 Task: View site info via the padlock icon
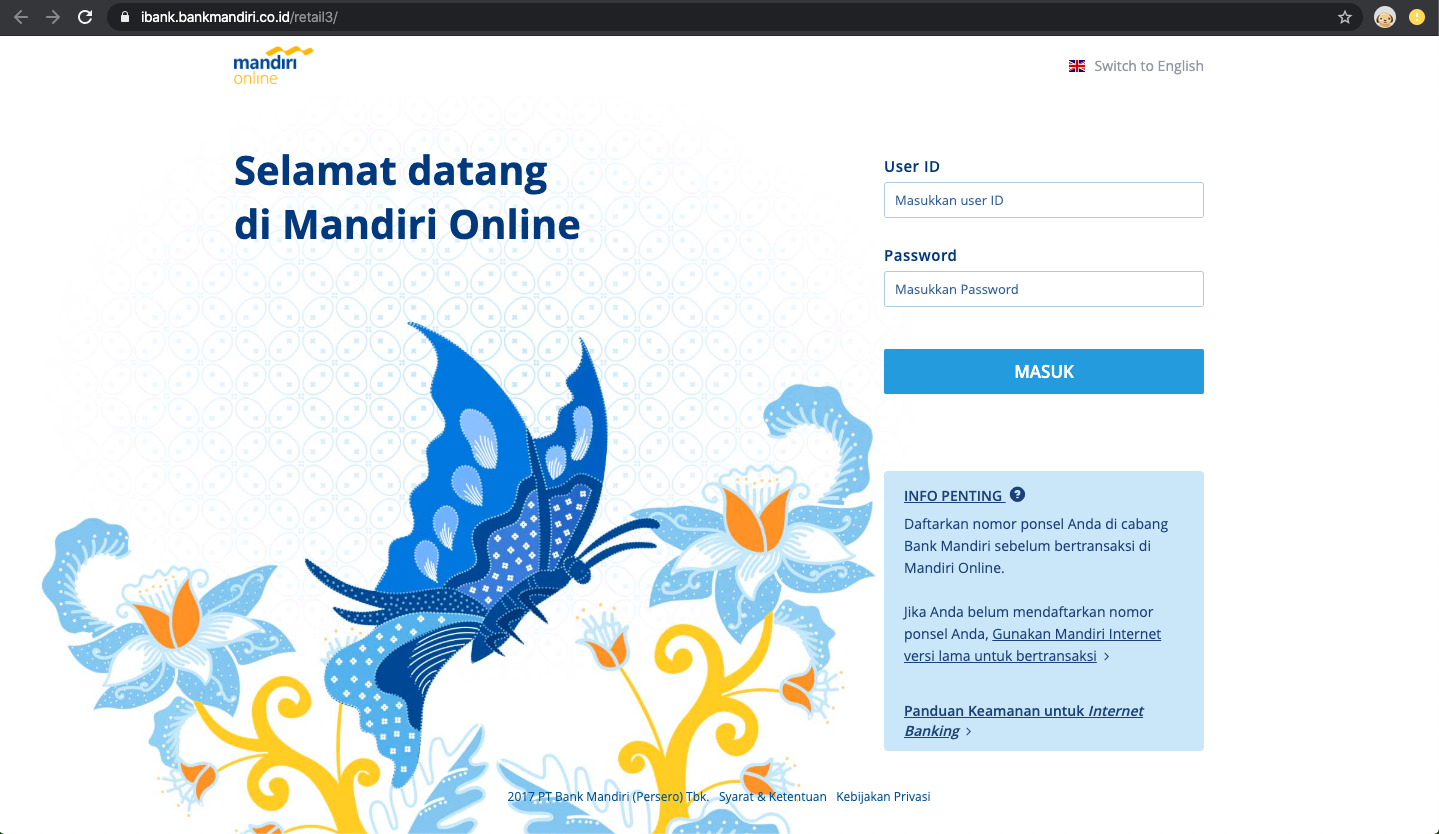(x=125, y=17)
